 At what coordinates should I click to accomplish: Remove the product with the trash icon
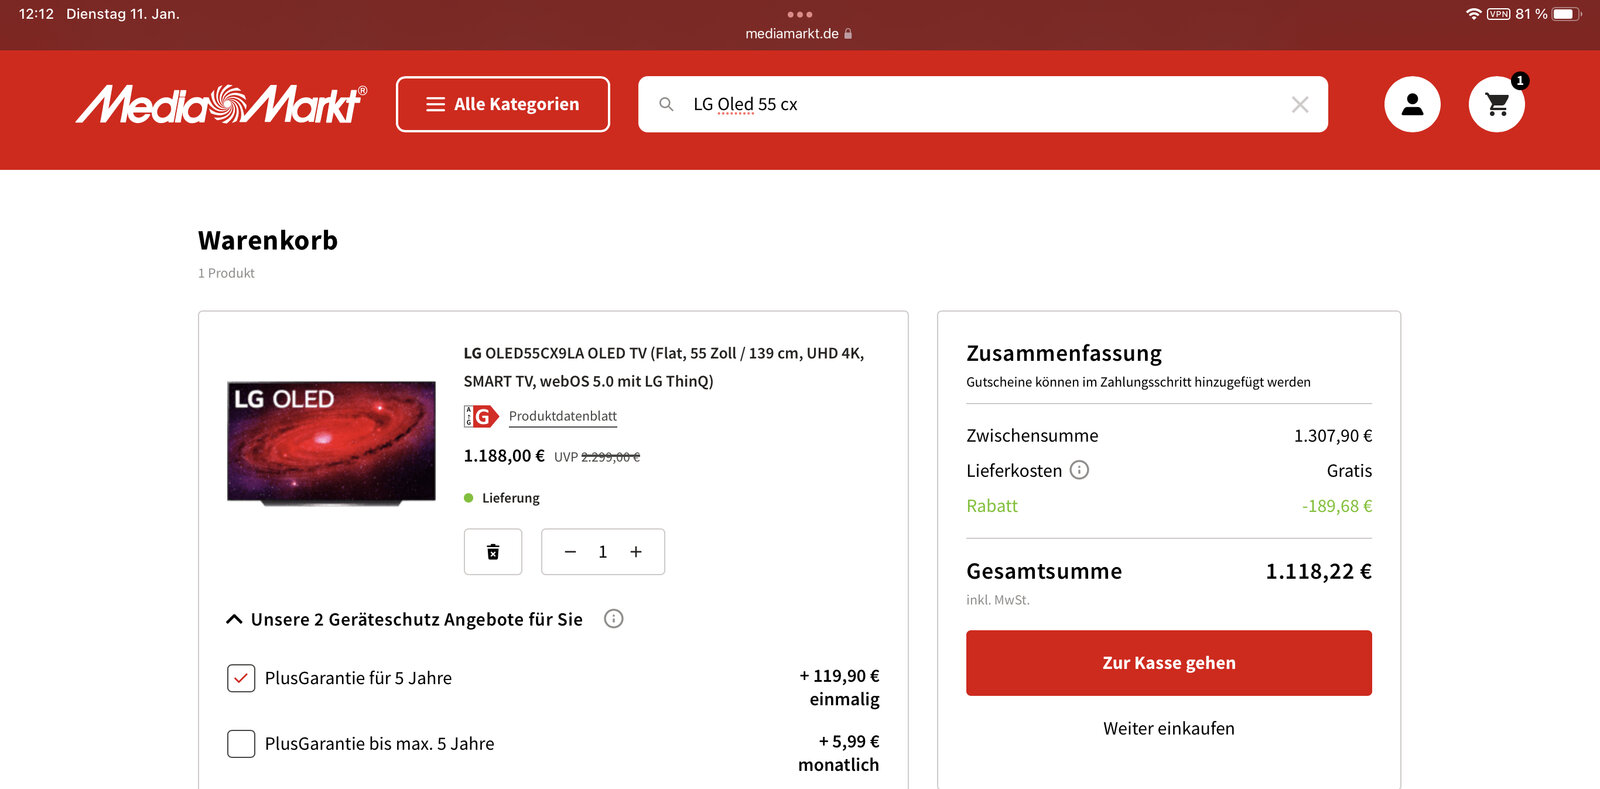(x=493, y=552)
